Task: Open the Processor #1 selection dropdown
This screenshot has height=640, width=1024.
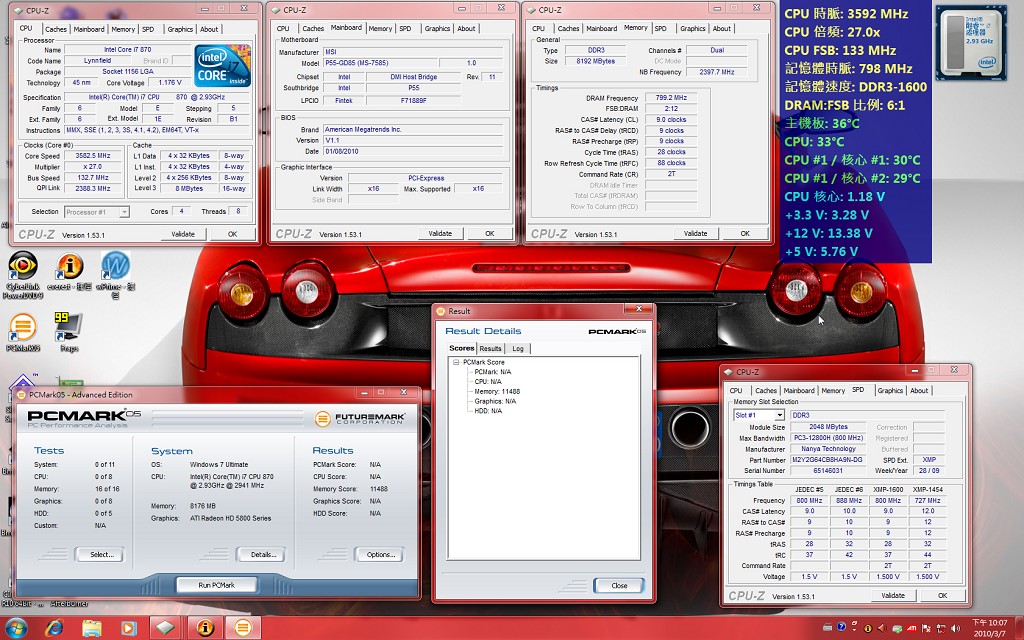Action: click(x=124, y=212)
